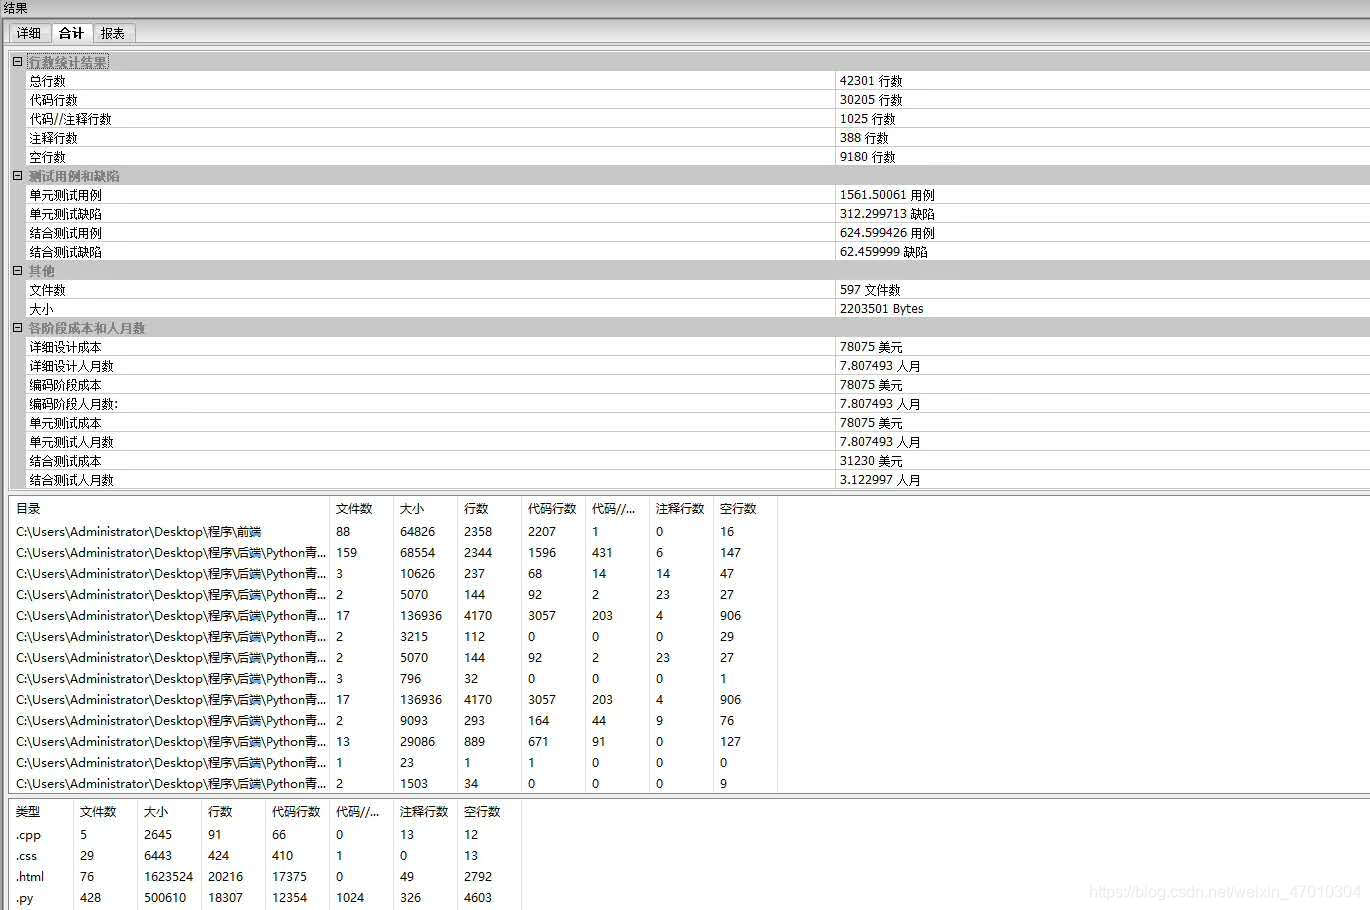Select the .css file type row

[x=265, y=856]
